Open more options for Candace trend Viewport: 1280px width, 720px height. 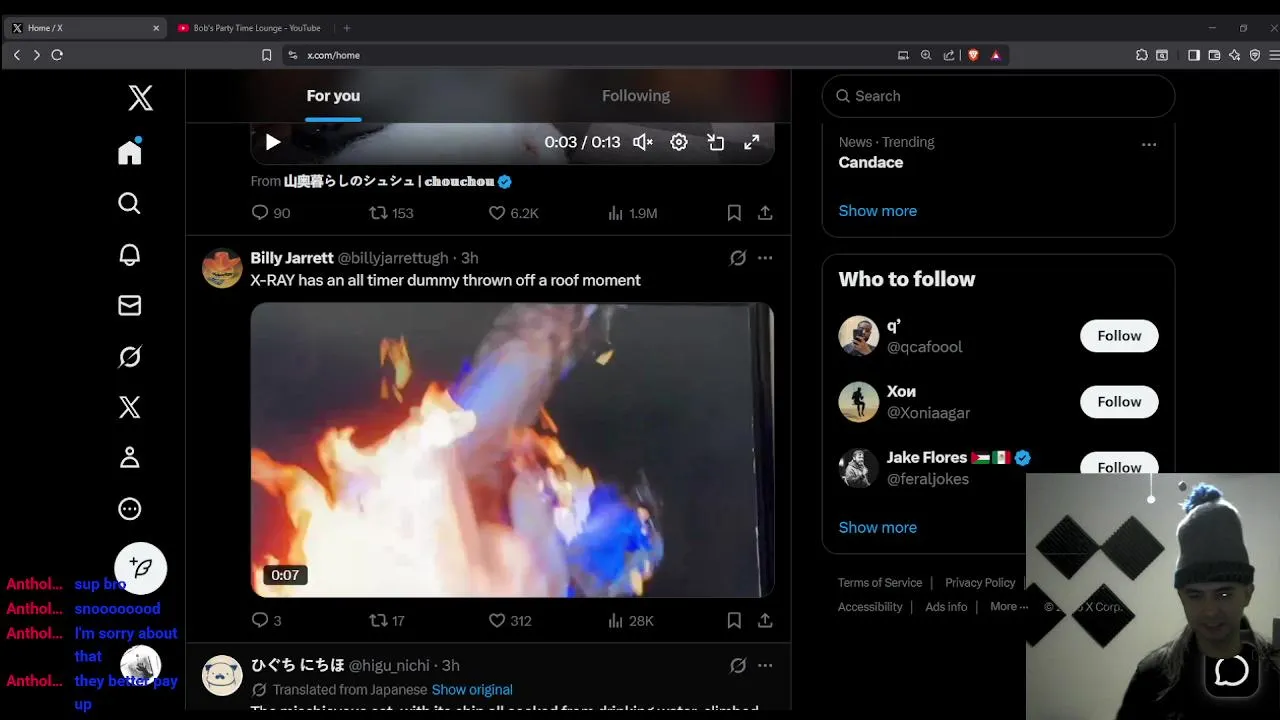1149,144
